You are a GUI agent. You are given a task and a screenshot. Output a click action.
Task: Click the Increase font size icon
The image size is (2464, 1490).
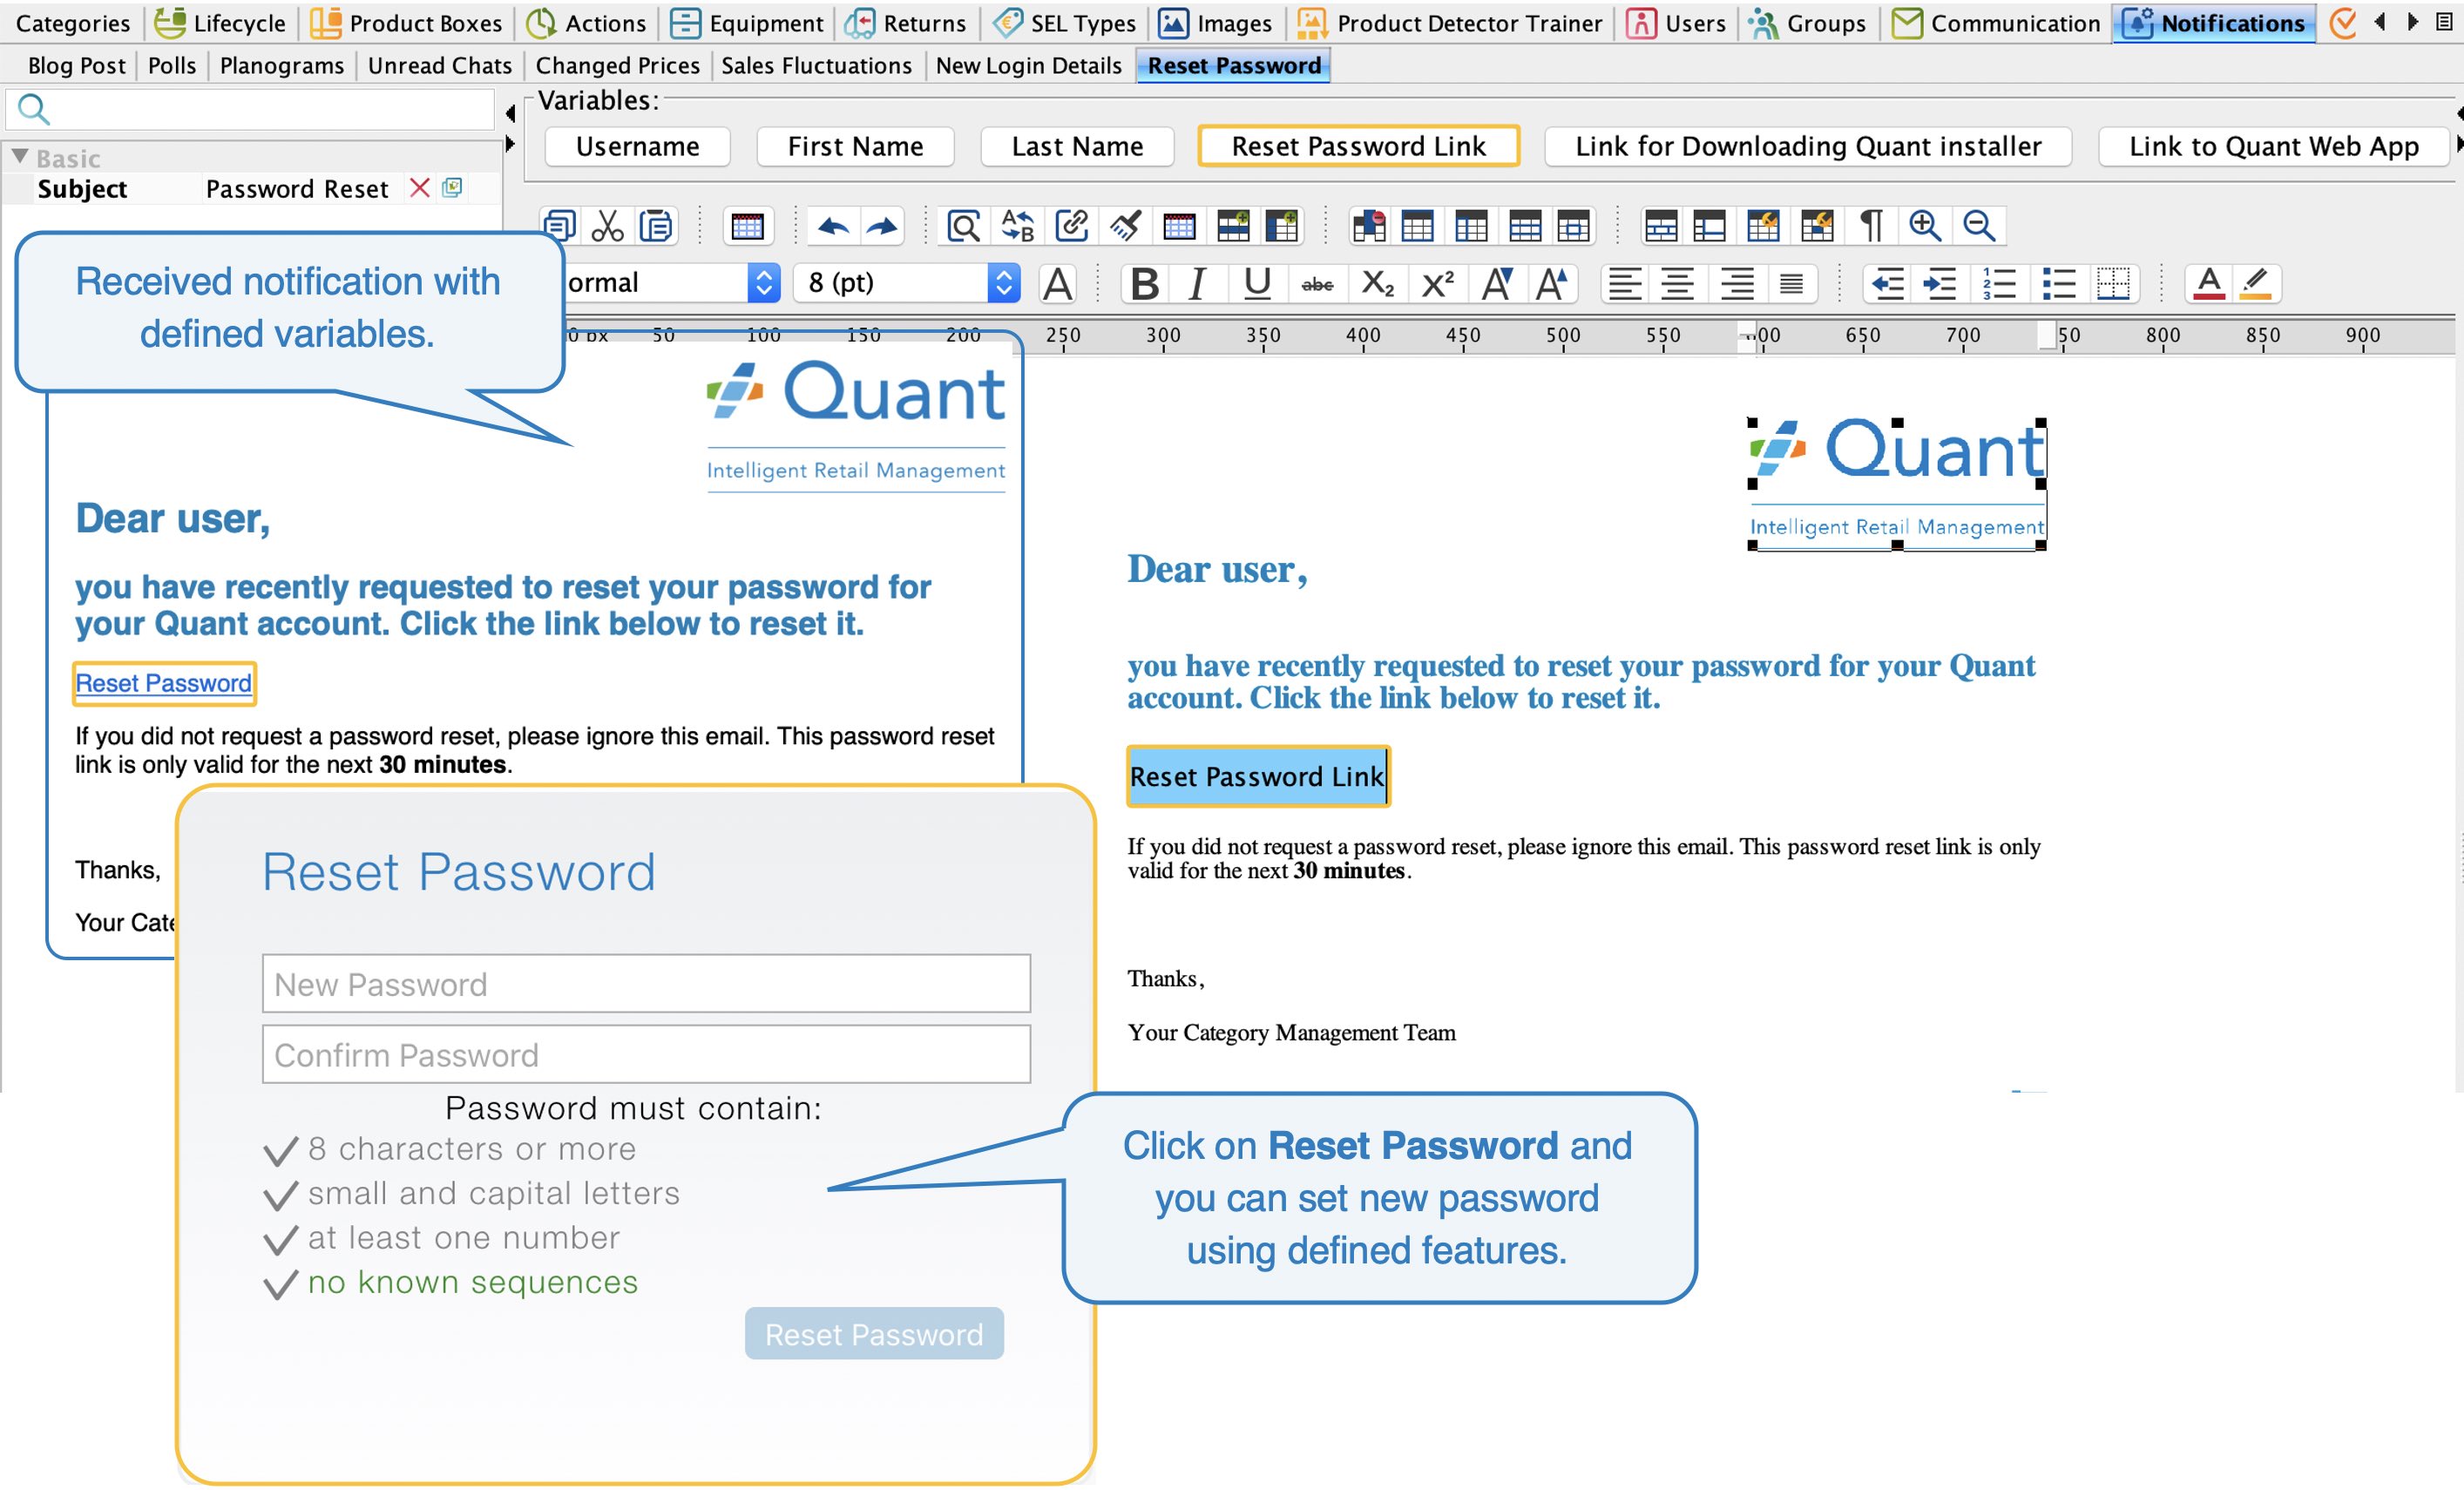1551,284
